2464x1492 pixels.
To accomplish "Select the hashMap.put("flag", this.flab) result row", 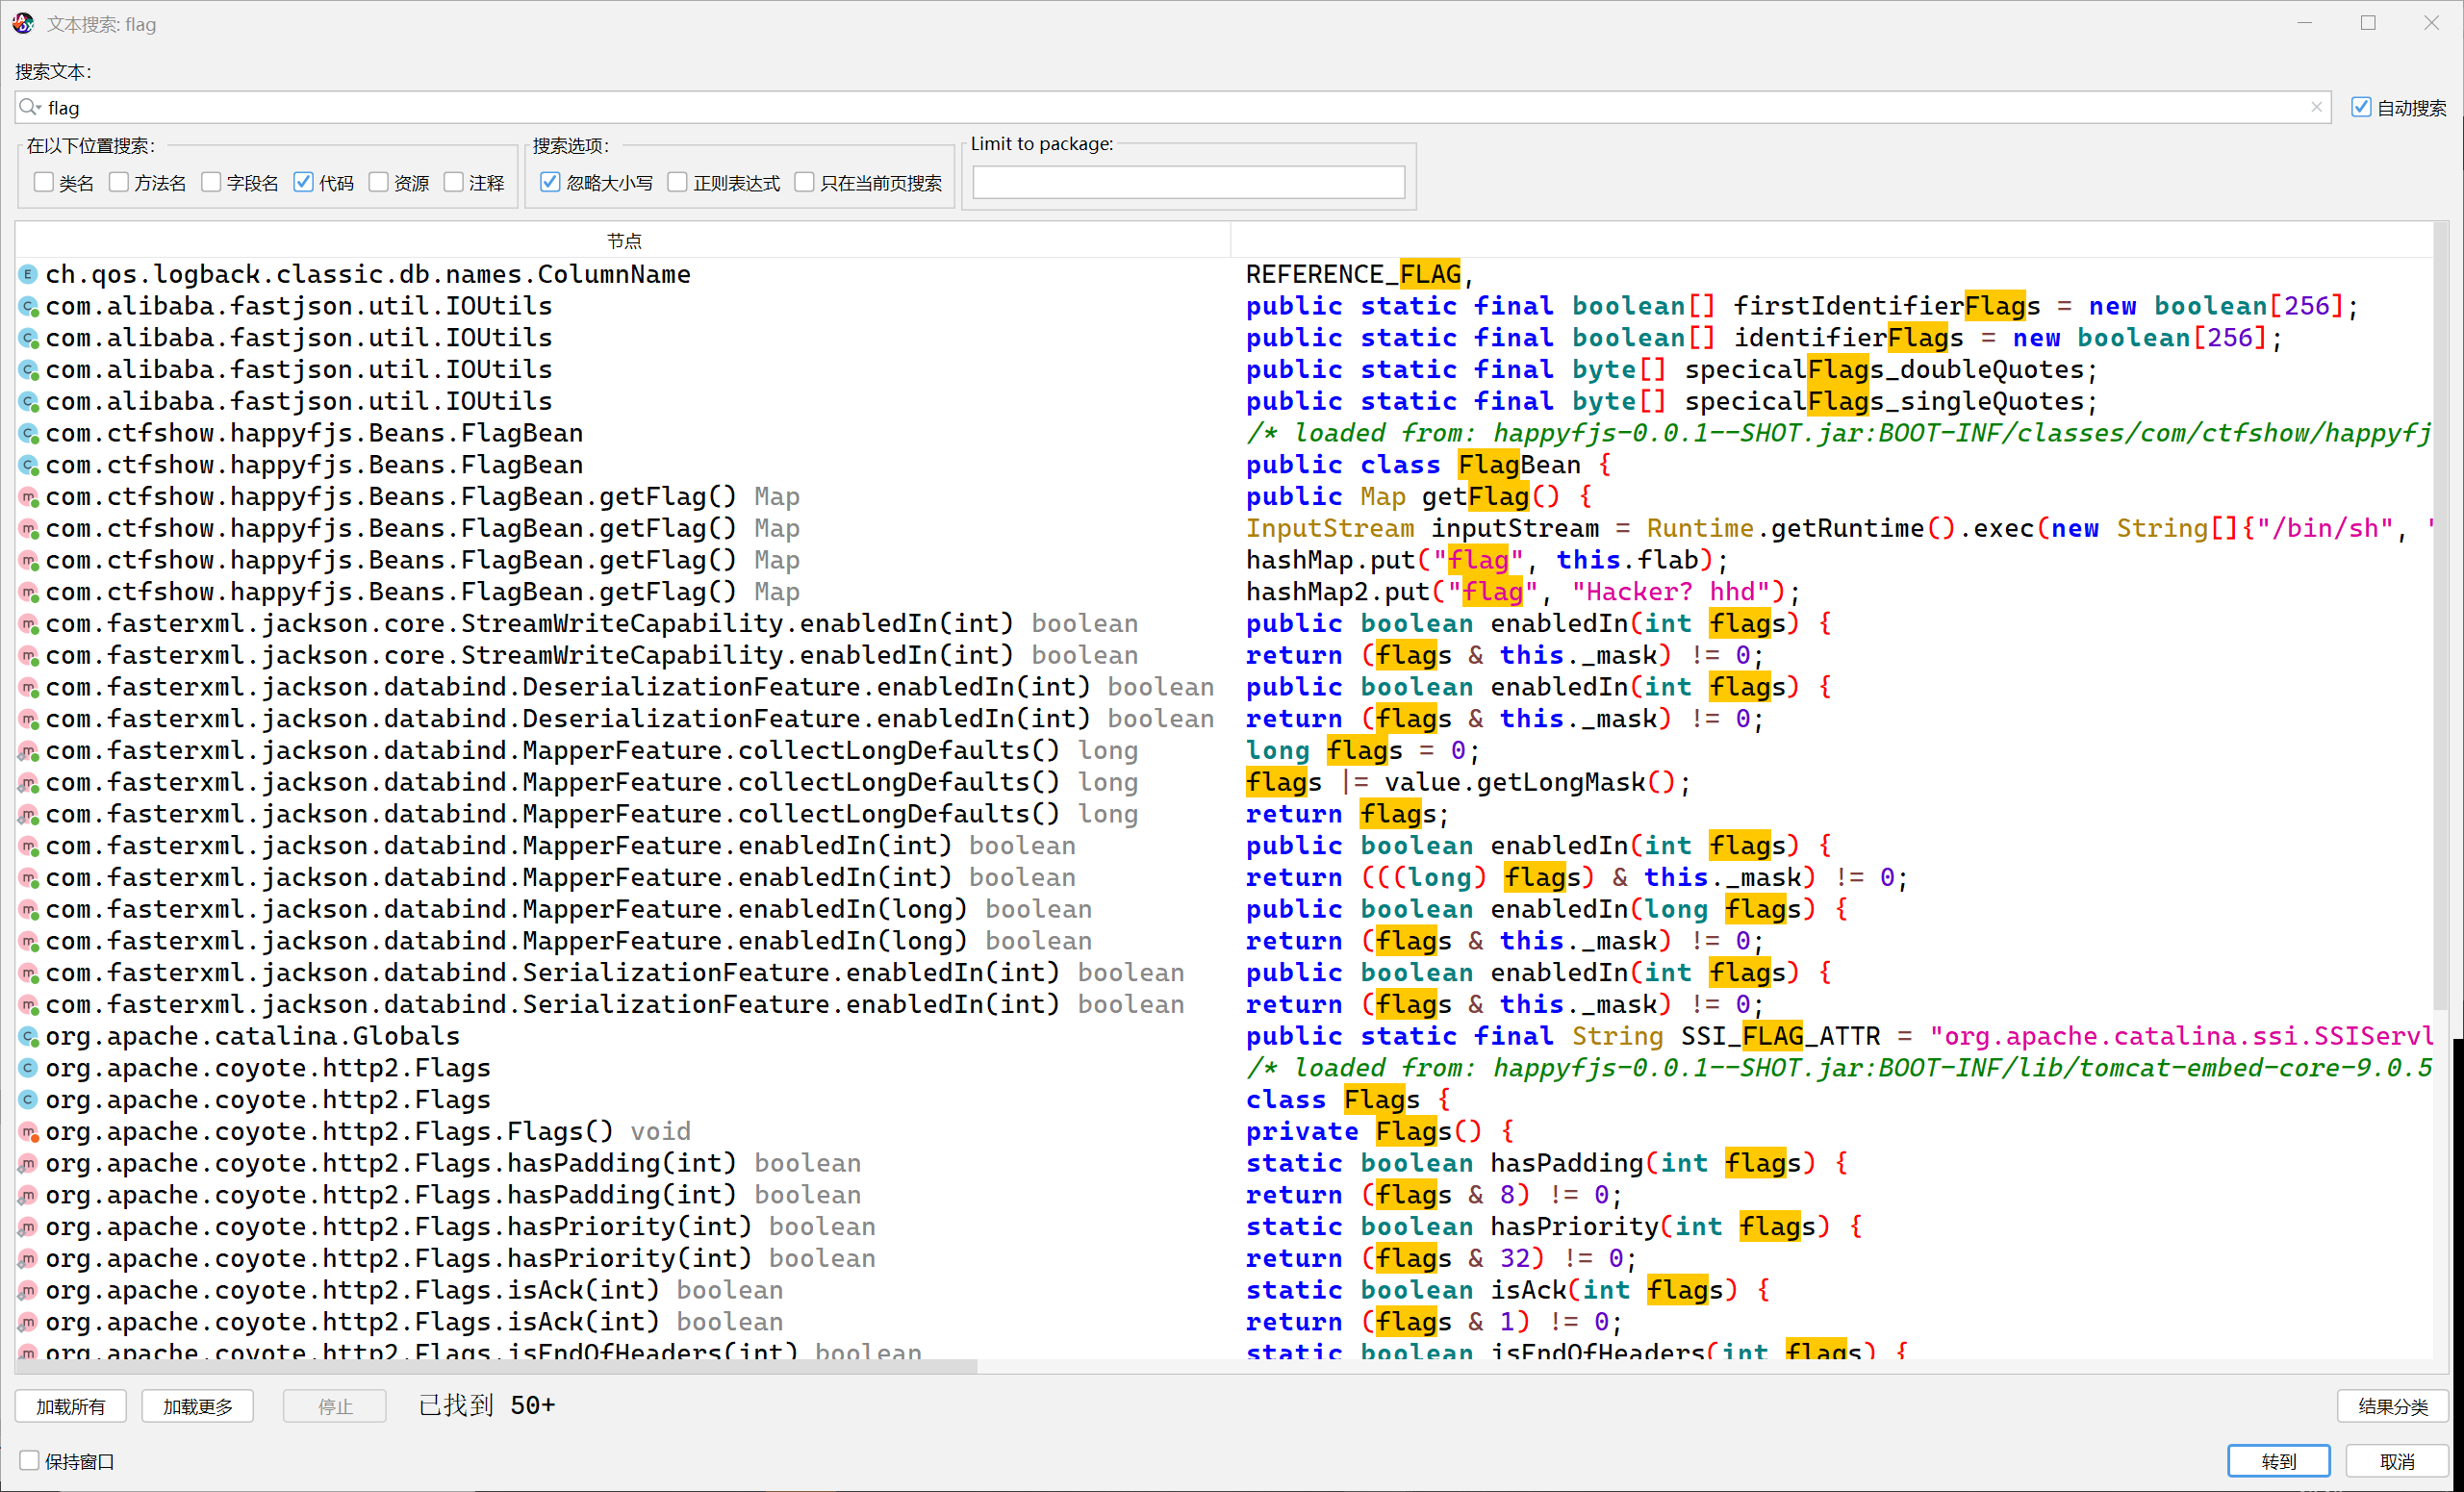I will tap(1485, 560).
